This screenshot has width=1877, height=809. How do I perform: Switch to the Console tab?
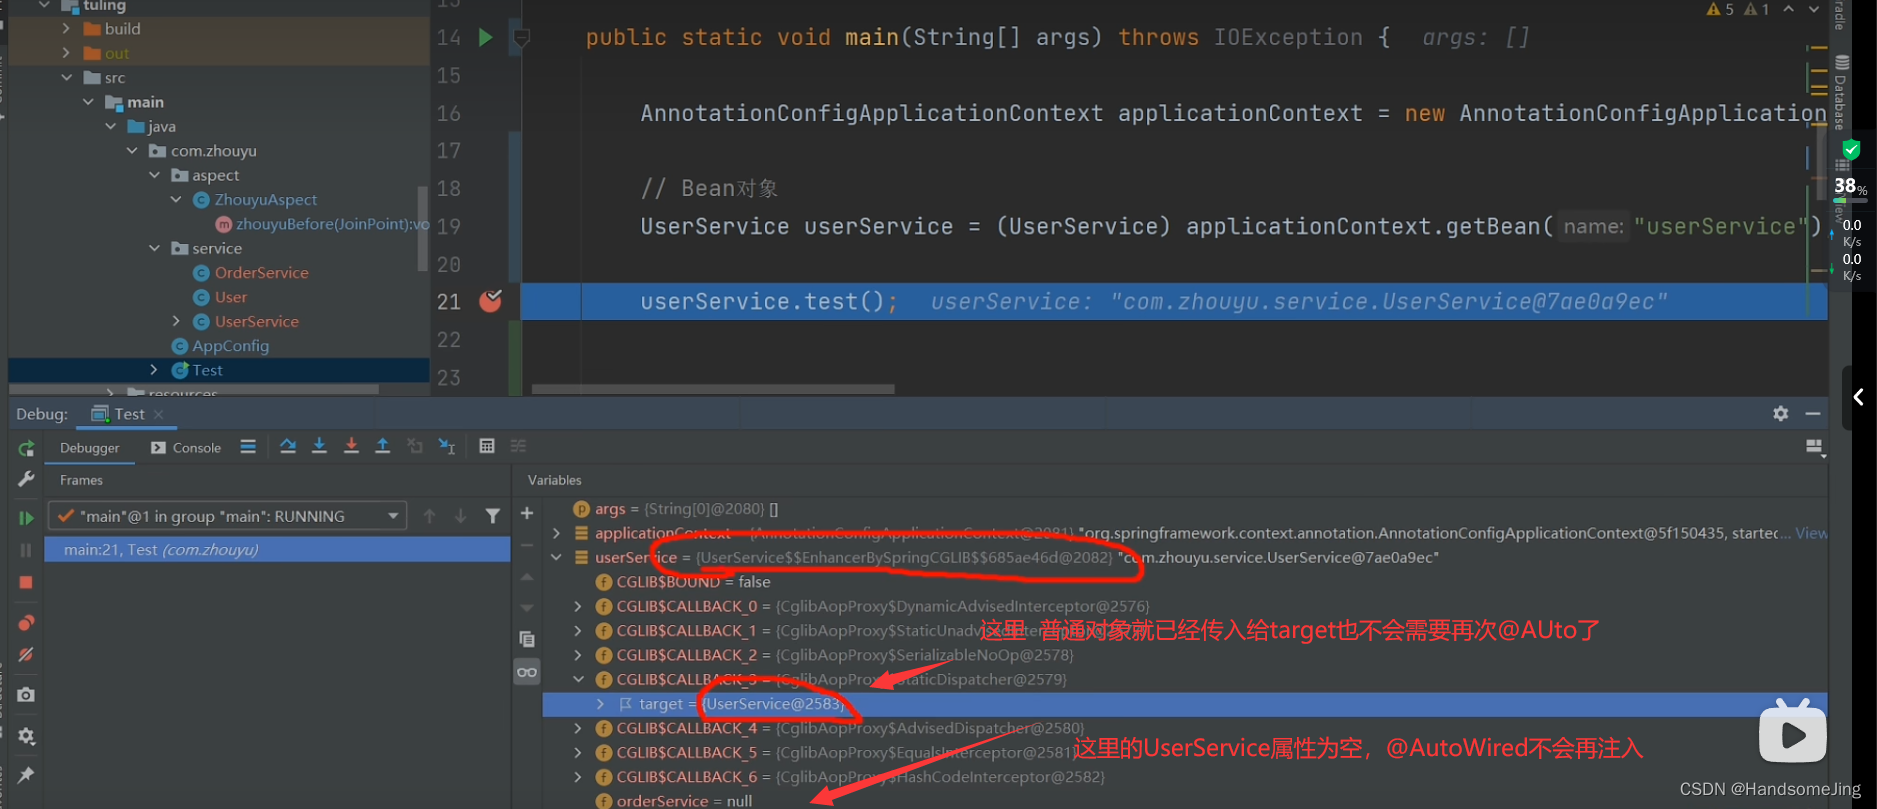point(186,448)
